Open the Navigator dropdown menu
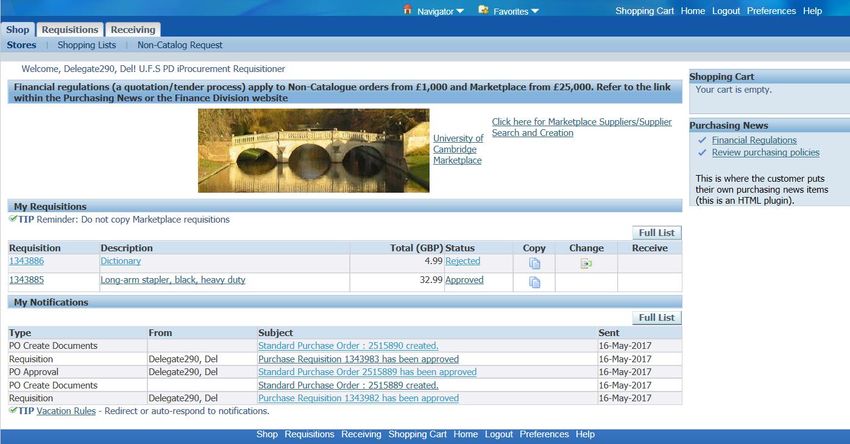Image resolution: width=850 pixels, height=444 pixels. pos(440,11)
